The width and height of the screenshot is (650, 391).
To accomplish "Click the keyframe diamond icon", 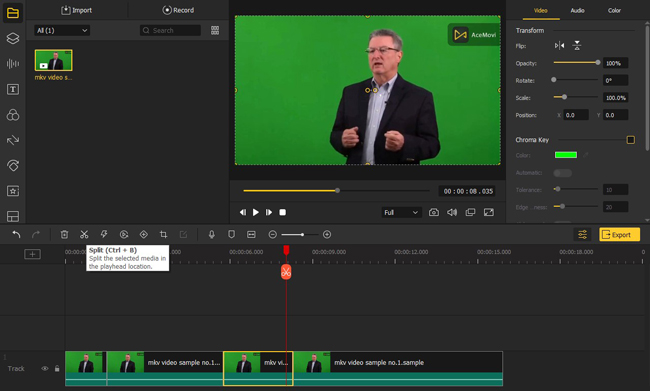I will tap(143, 234).
